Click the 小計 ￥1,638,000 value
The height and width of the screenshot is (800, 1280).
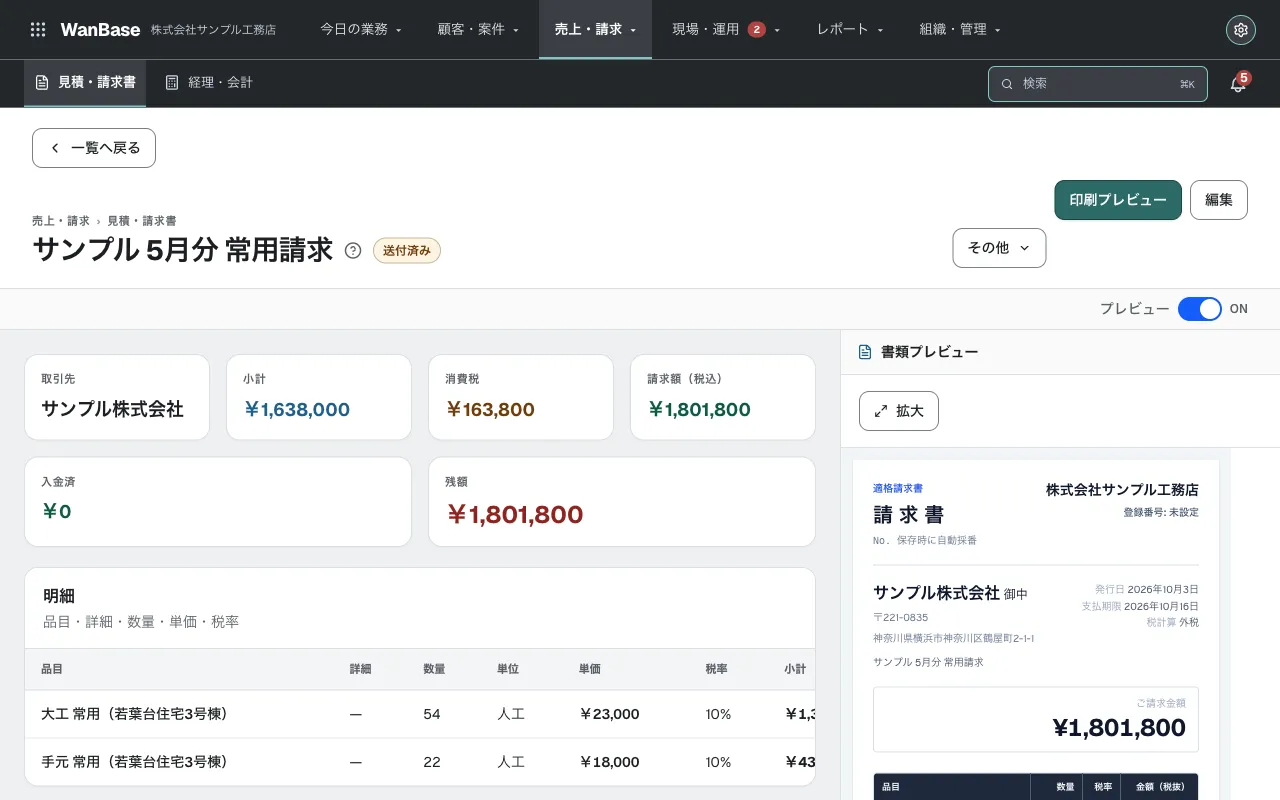pos(297,409)
